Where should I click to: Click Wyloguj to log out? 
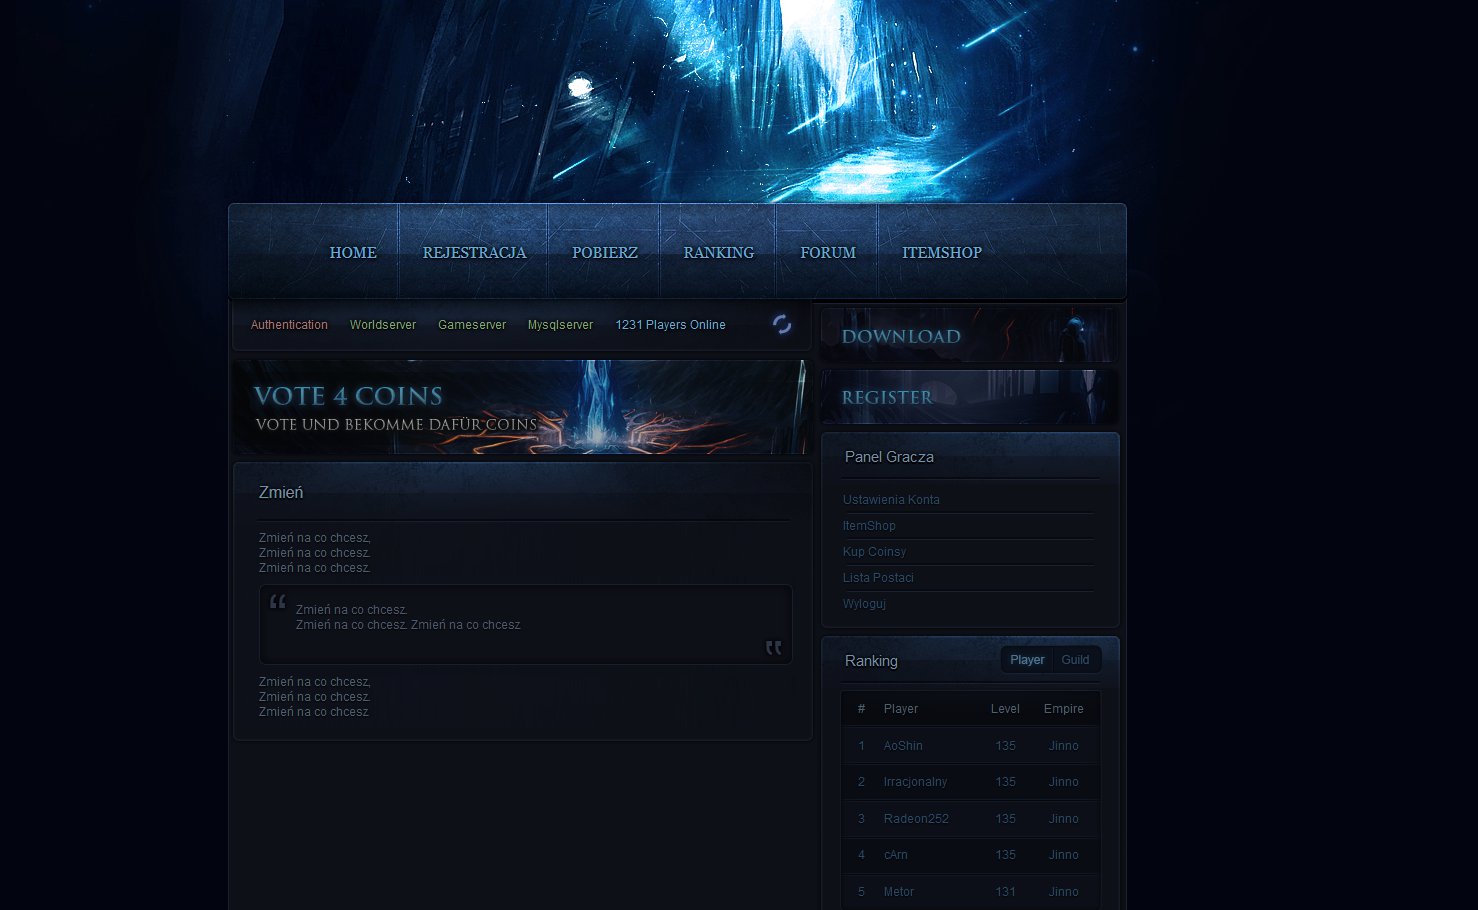[x=864, y=604]
